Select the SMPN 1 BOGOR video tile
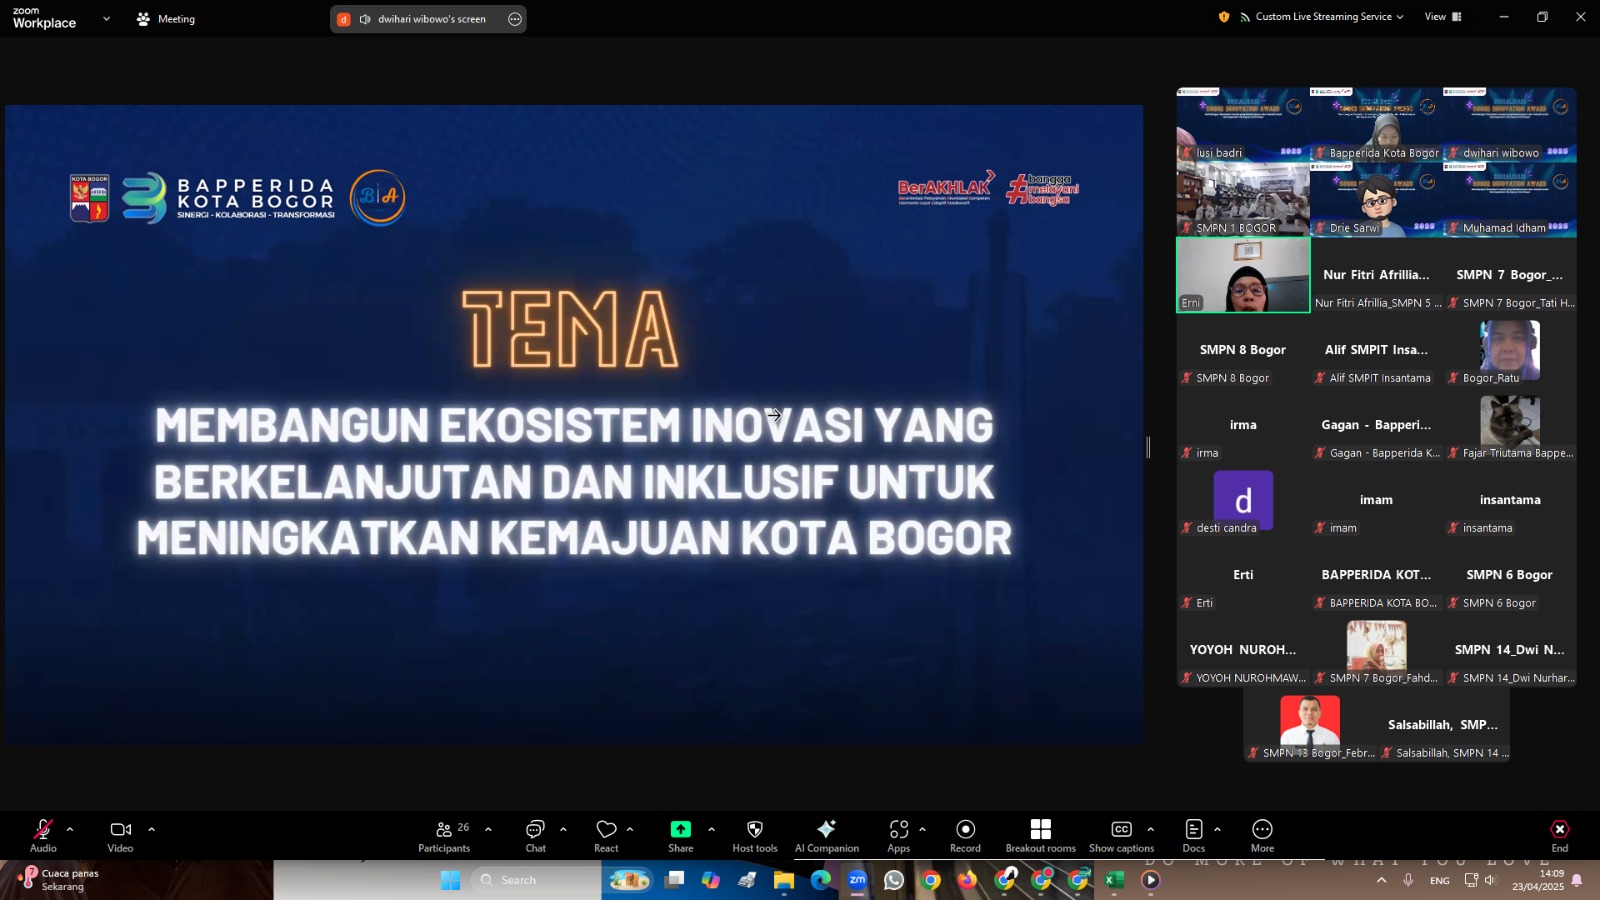 pyautogui.click(x=1243, y=200)
